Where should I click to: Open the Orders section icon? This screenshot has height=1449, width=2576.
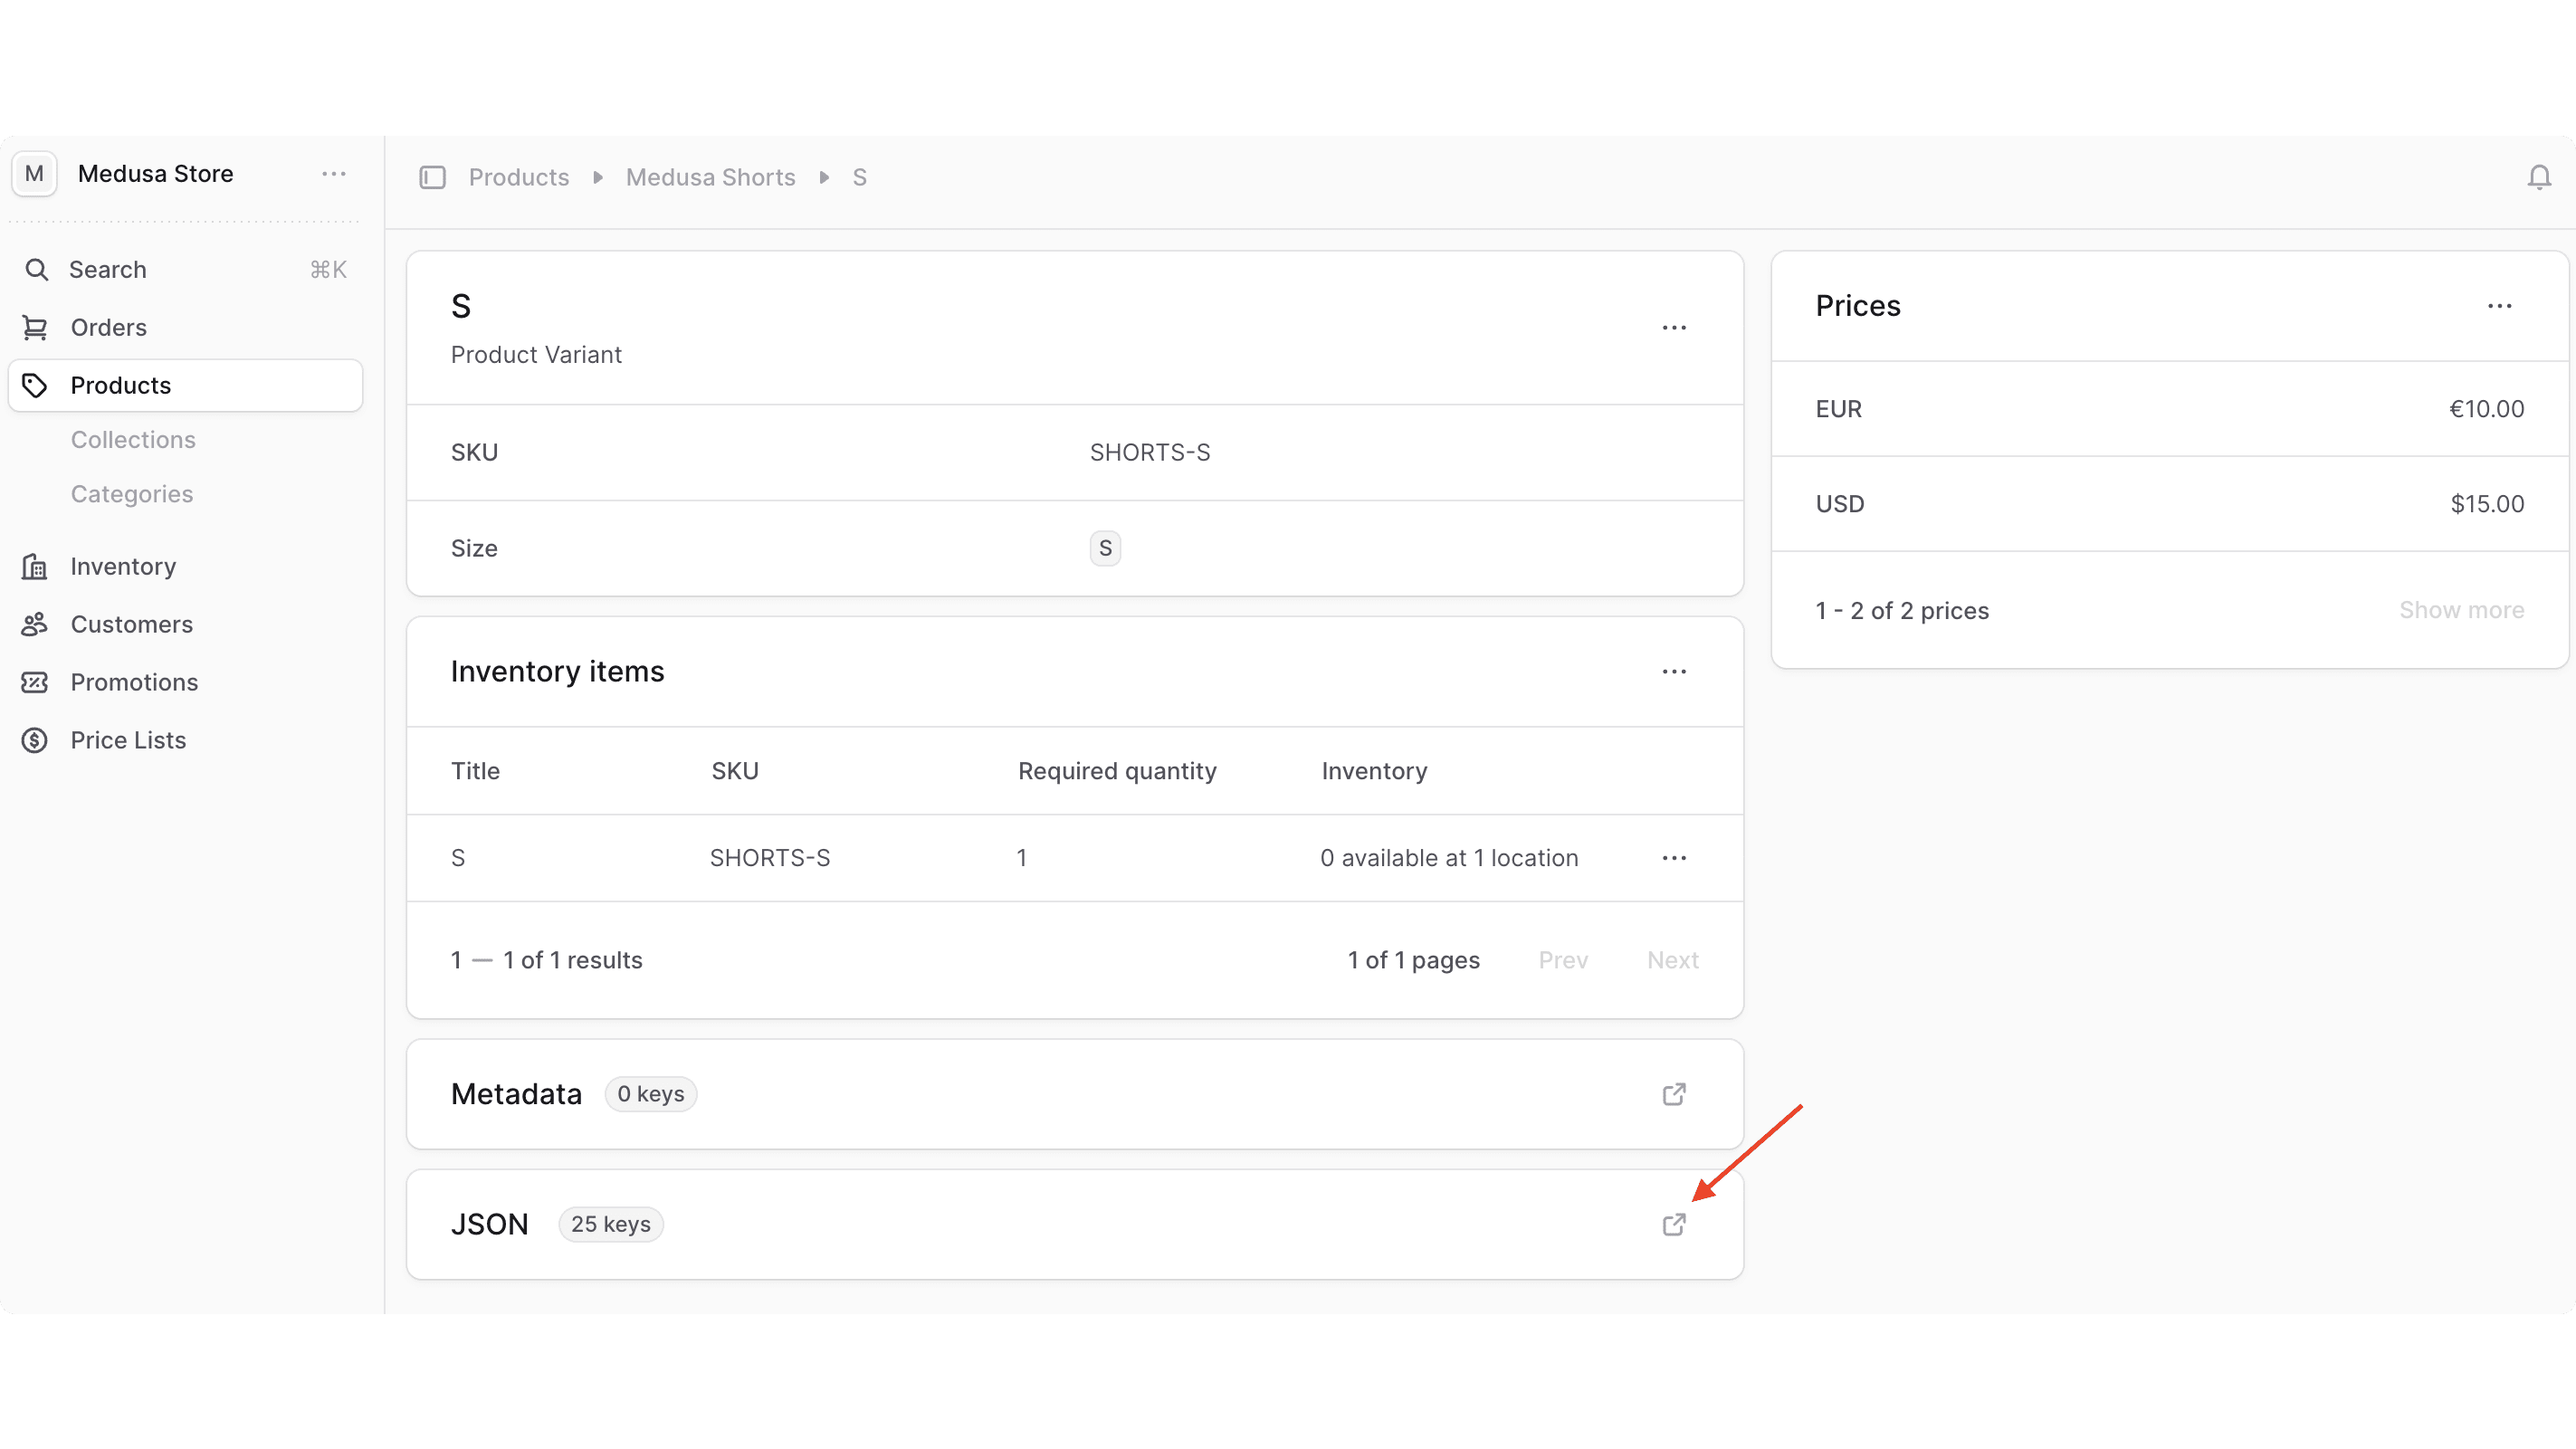click(x=35, y=327)
